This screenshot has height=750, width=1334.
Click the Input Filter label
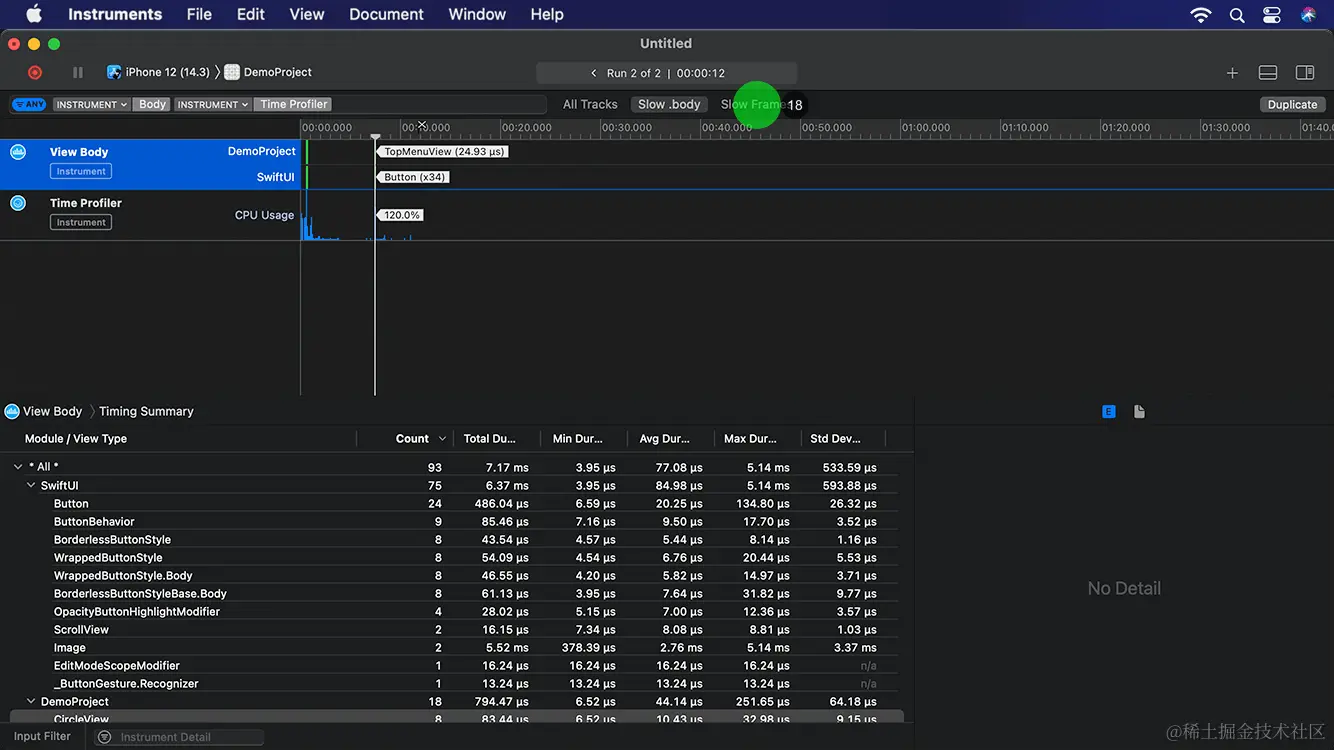[x=42, y=736]
